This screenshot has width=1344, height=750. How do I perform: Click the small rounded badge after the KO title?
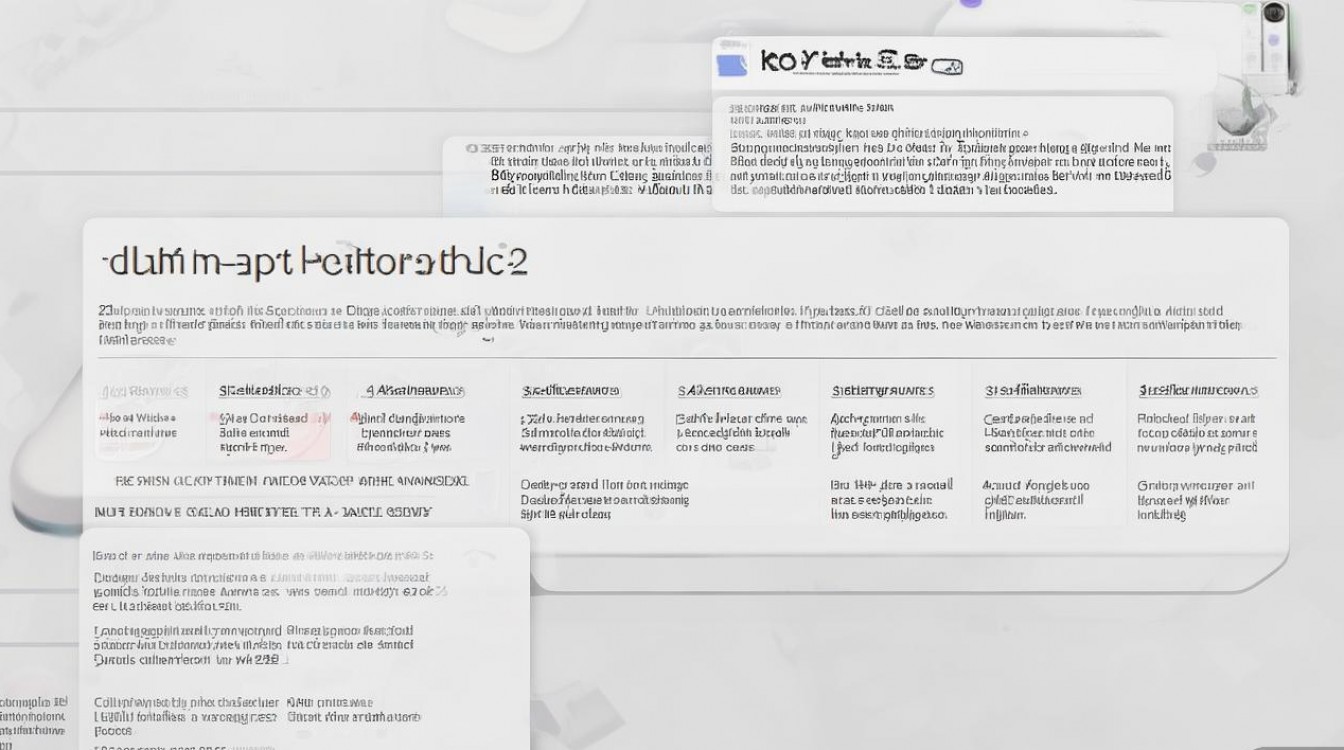coord(946,67)
